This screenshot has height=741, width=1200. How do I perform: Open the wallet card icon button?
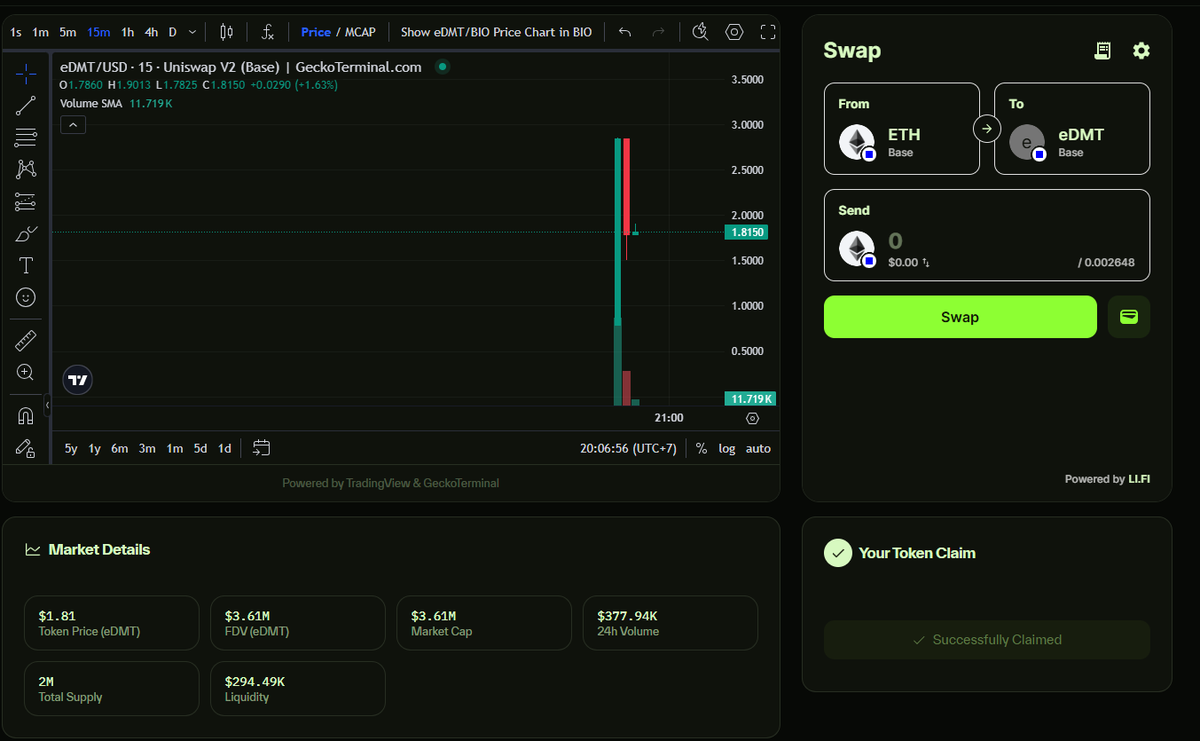tap(1129, 317)
